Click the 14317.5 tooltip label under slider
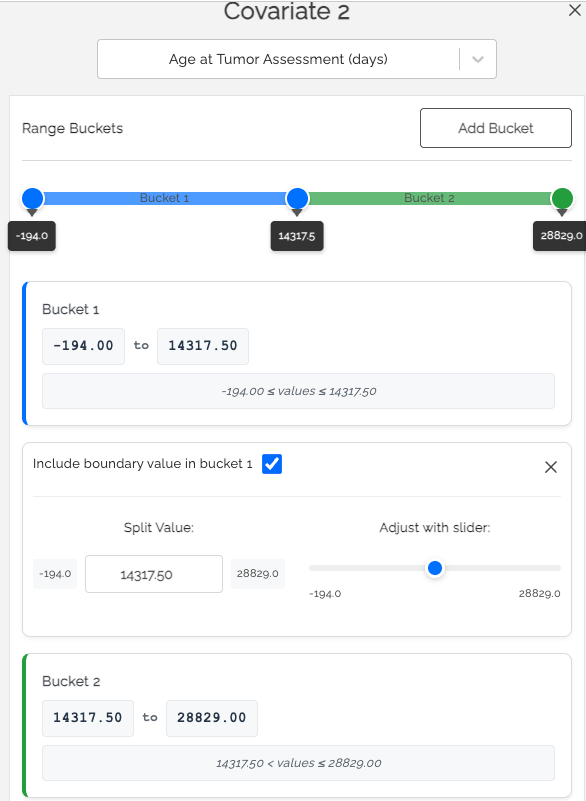Screen dimensions: 586x801 point(297,236)
